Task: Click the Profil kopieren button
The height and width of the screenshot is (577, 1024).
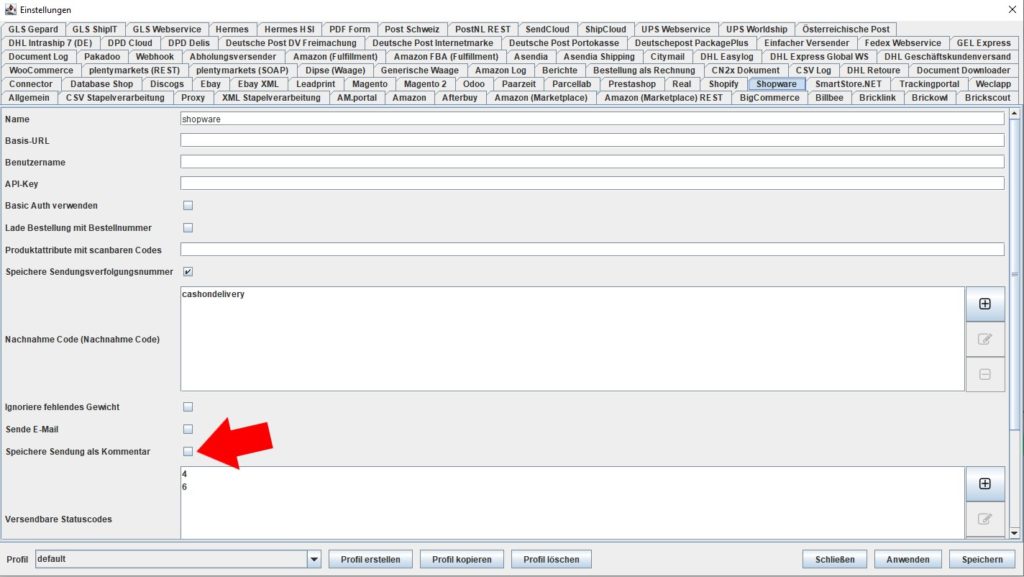Action: 462,559
